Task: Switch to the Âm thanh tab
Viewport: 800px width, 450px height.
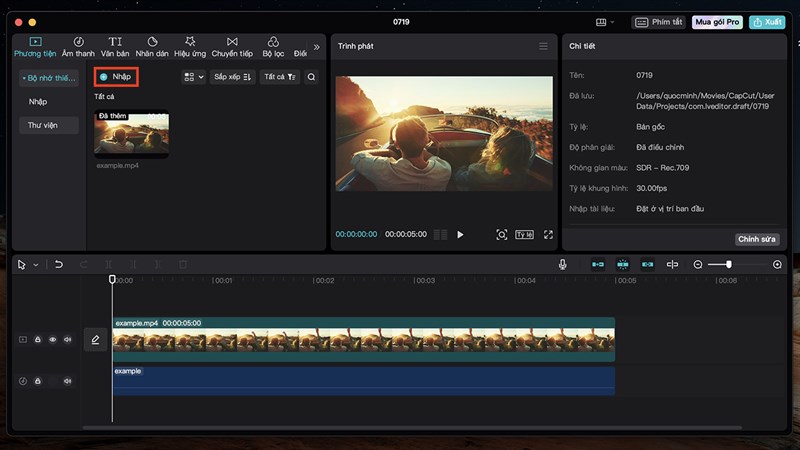Action: click(x=78, y=46)
